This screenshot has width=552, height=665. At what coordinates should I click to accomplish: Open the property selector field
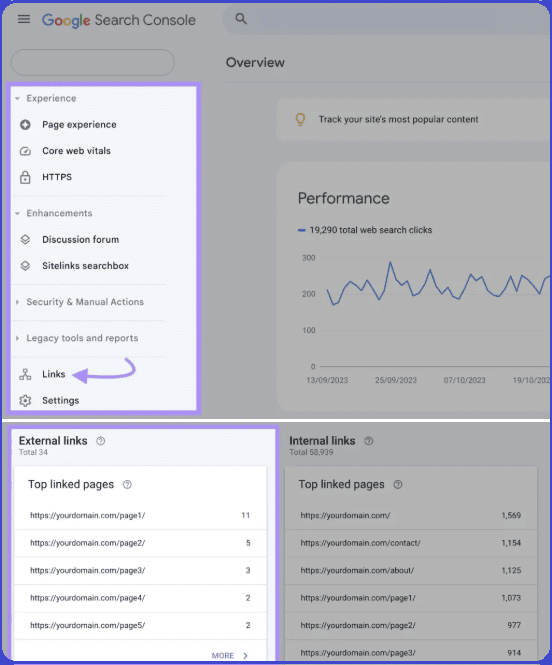pos(92,62)
